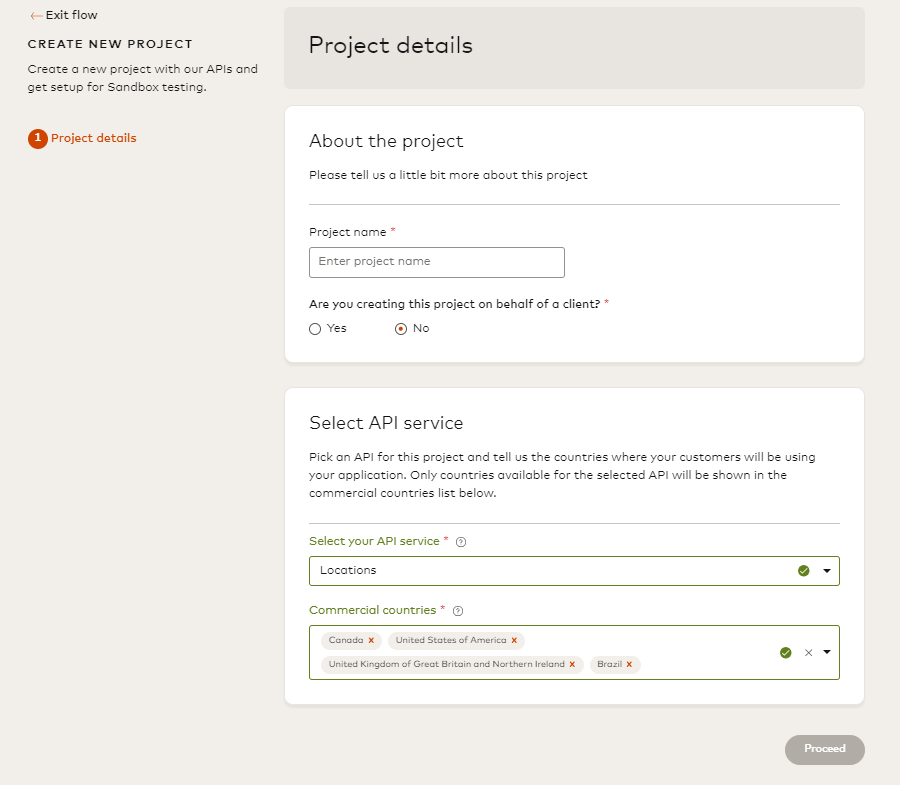Viewport: 900px width, 785px height.
Task: Clear all selected commercial countries
Action: pyautogui.click(x=808, y=652)
